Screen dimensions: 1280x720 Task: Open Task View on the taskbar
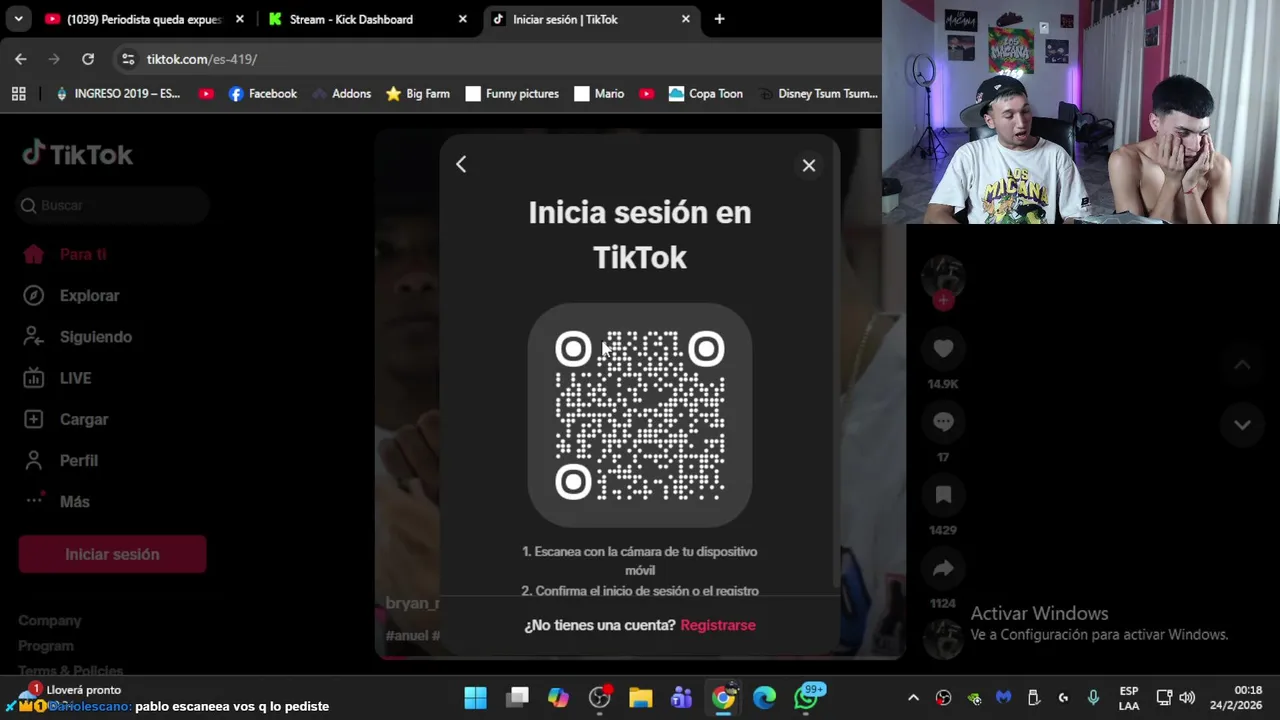coord(517,697)
